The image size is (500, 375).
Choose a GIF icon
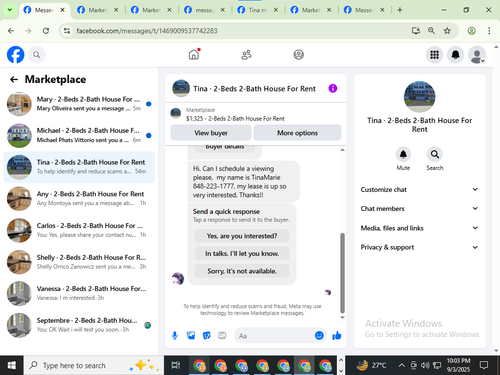(222, 336)
